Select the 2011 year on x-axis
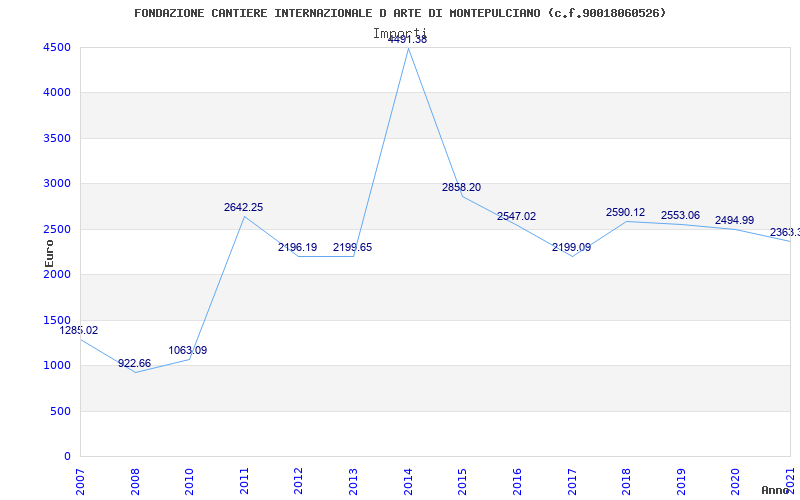The image size is (800, 500). point(244,479)
